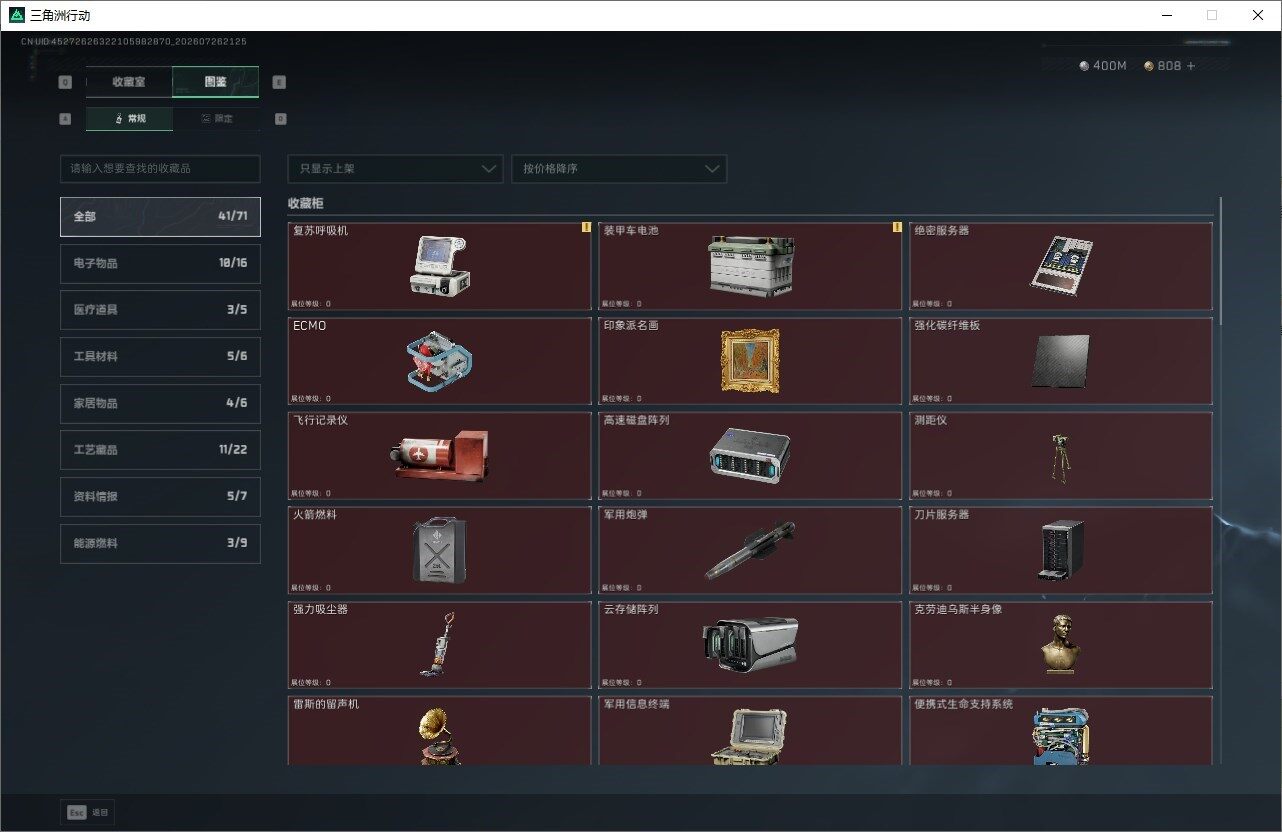The width and height of the screenshot is (1282, 832).
Task: Select the 常规 sub-tab
Action: click(129, 119)
